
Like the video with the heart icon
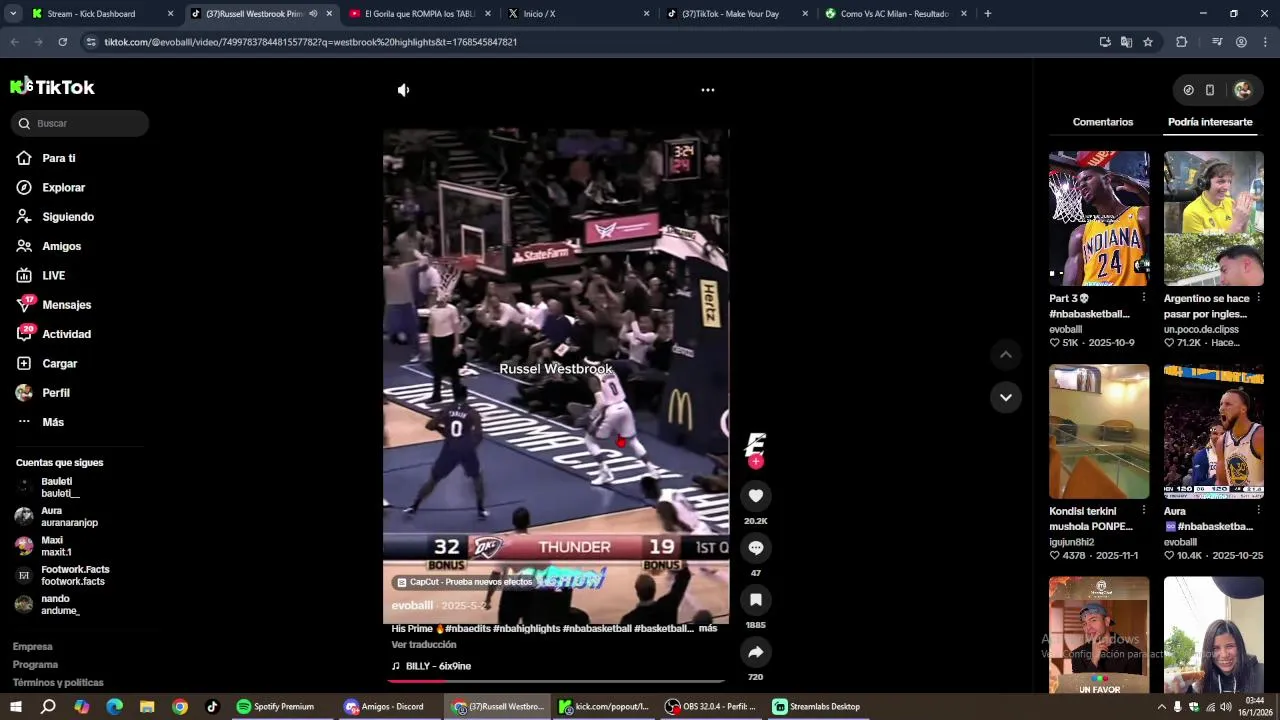coord(756,496)
